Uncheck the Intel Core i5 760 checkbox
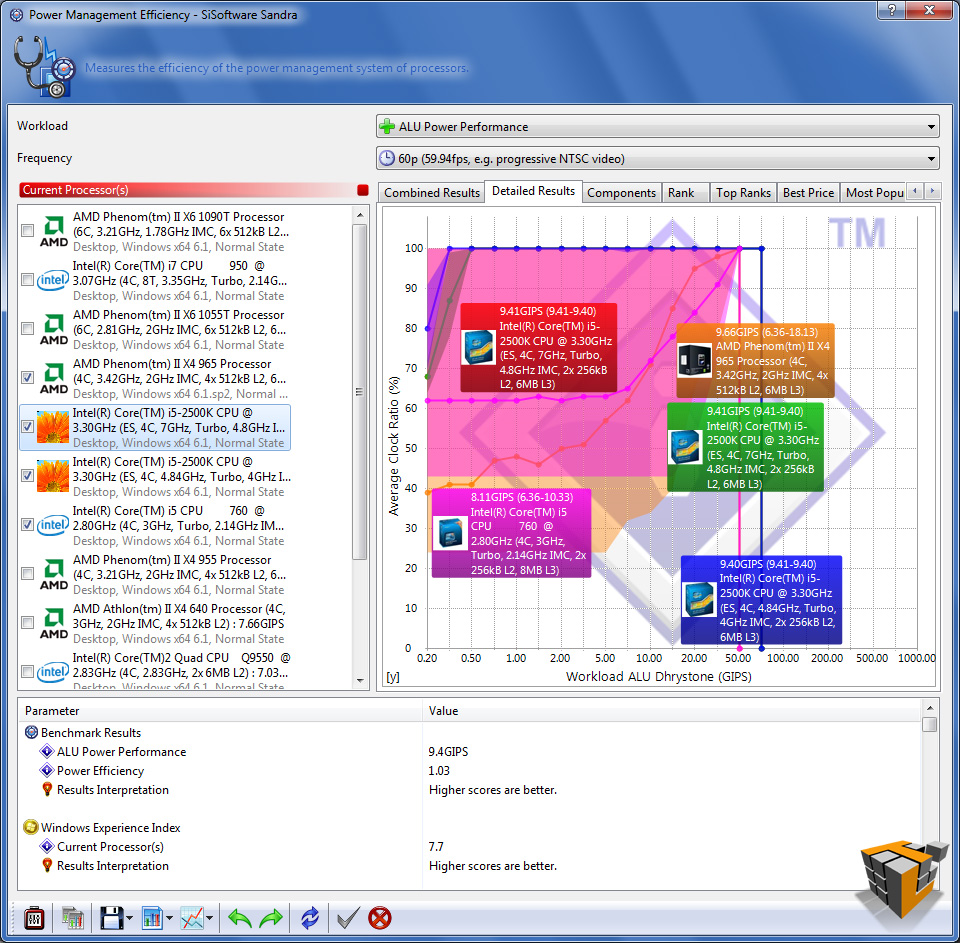960x943 pixels. [28, 525]
